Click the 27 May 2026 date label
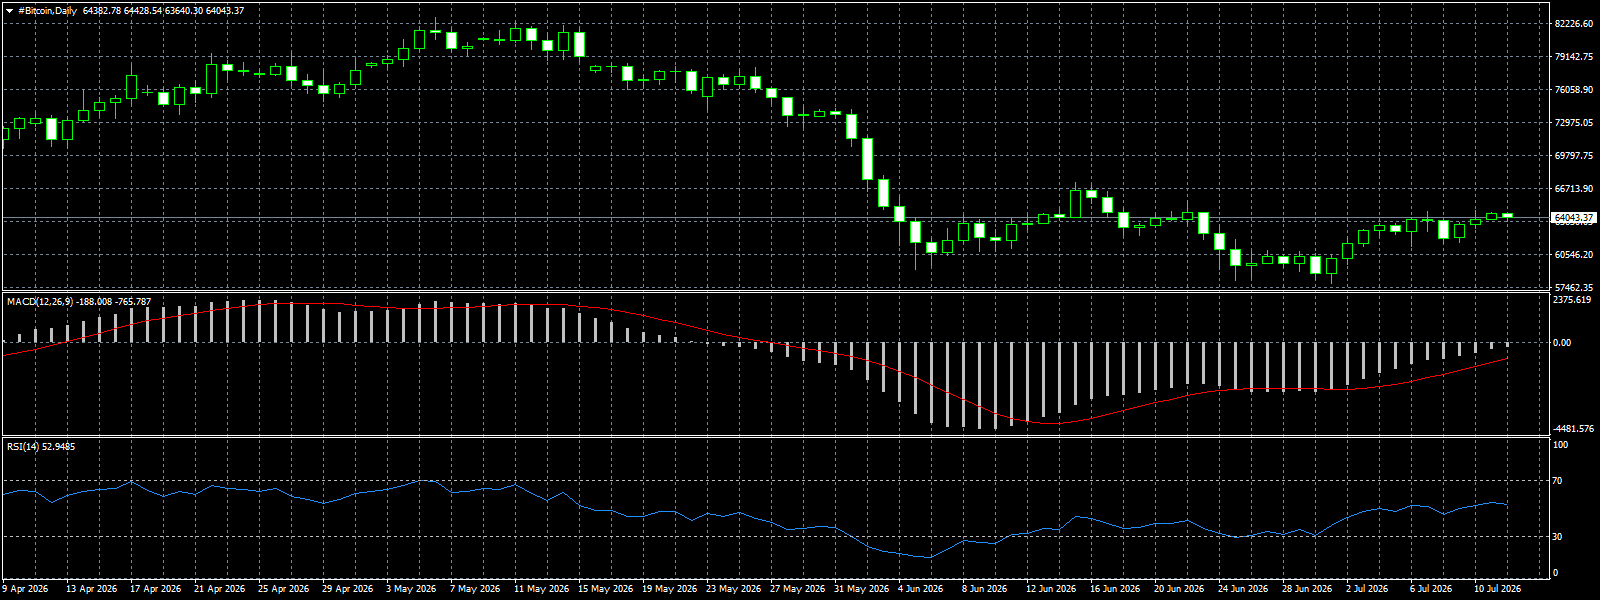 (x=797, y=589)
